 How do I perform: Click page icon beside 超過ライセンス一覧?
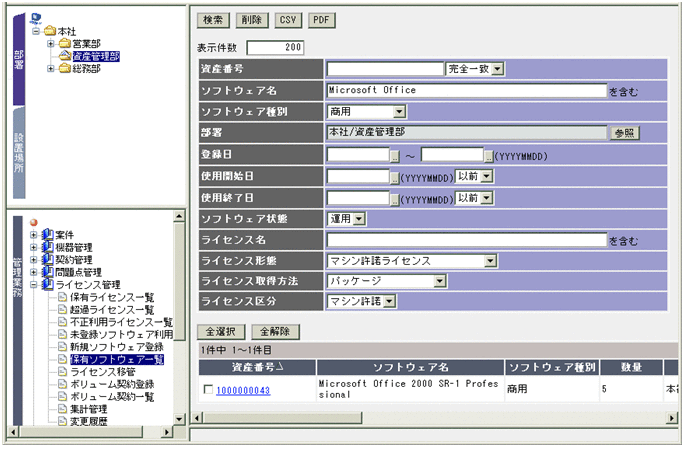click(62, 309)
